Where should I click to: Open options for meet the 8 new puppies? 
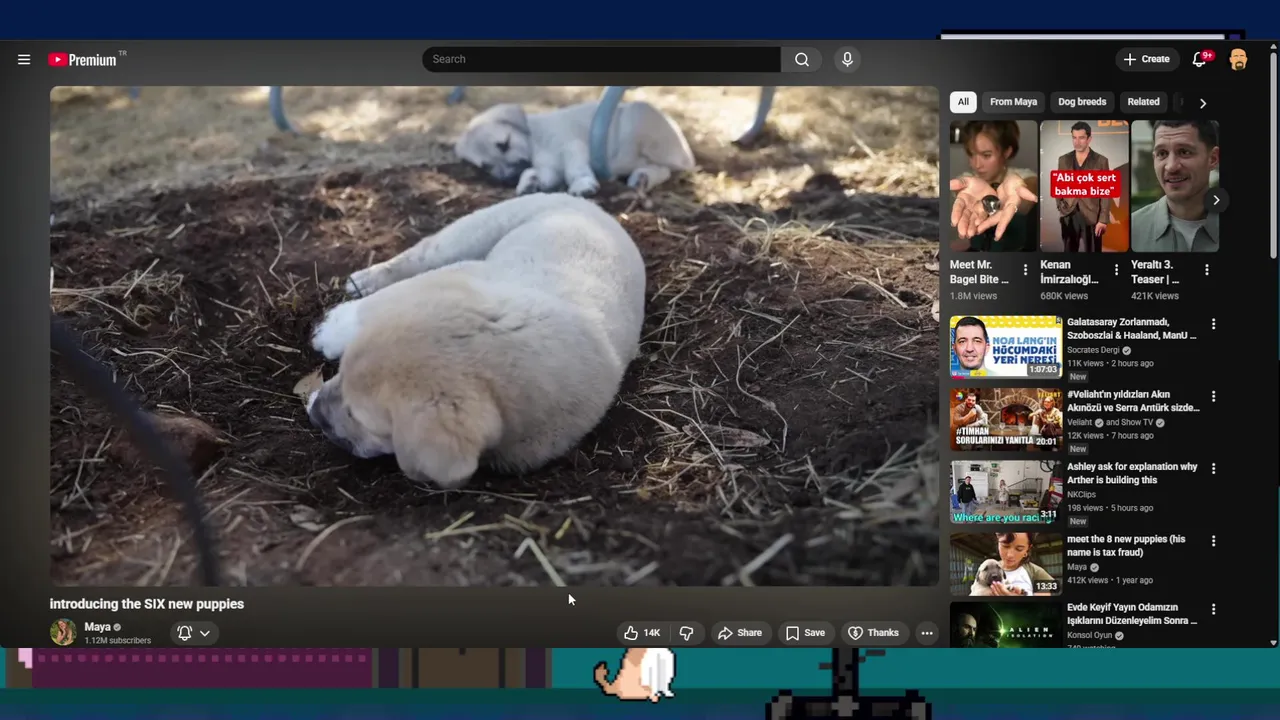pos(1213,541)
